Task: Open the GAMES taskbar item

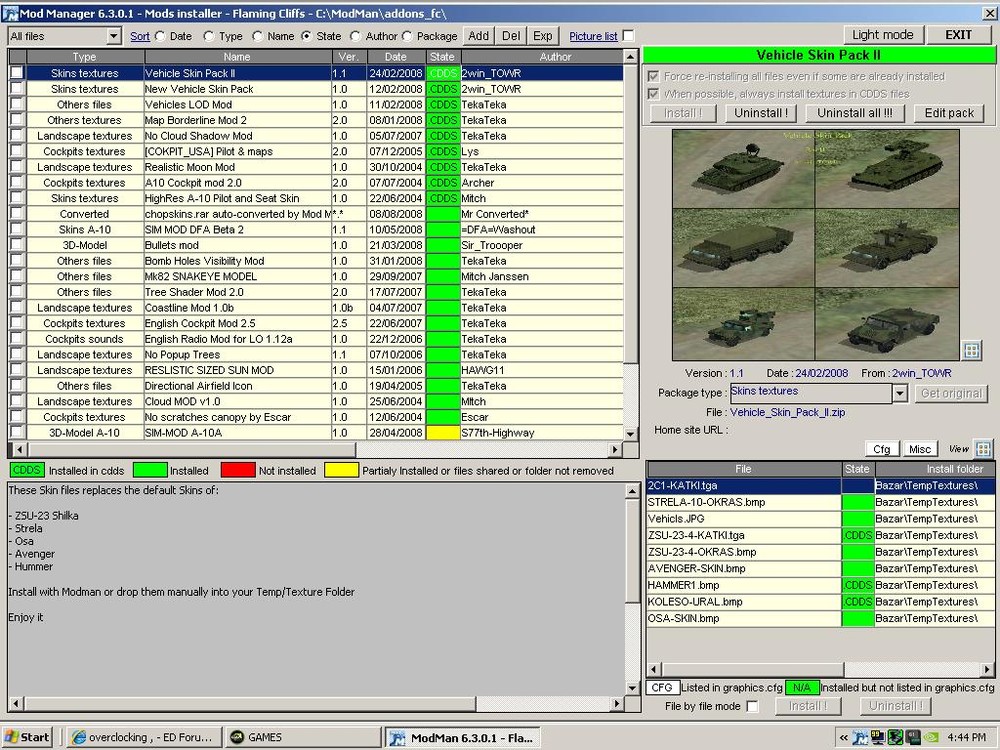Action: click(298, 738)
